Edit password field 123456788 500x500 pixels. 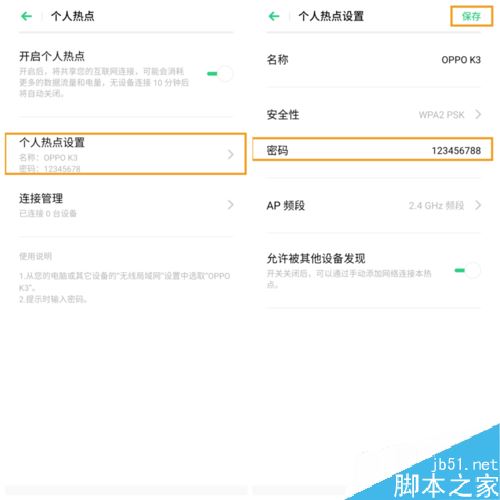click(456, 151)
